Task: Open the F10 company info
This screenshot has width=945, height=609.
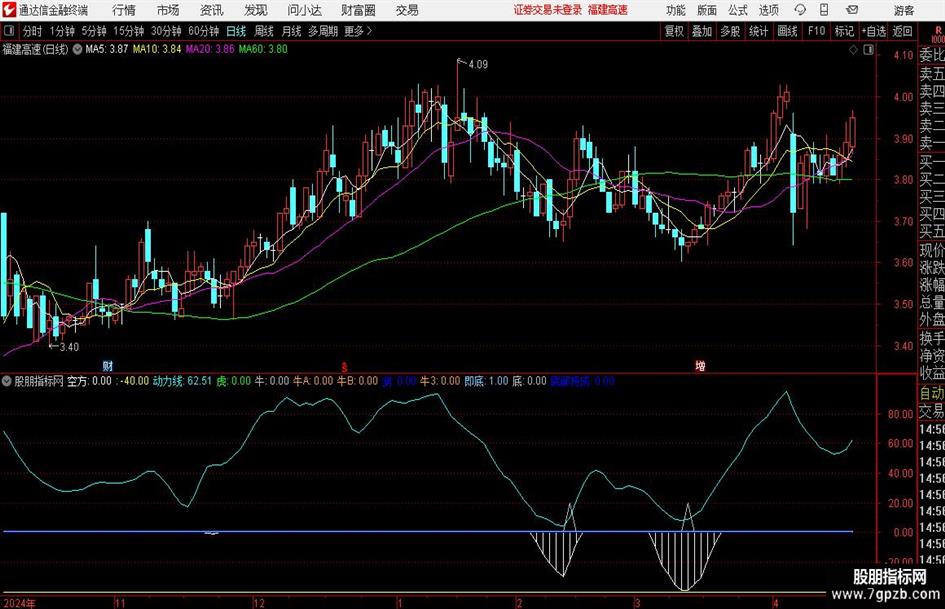Action: (x=816, y=31)
